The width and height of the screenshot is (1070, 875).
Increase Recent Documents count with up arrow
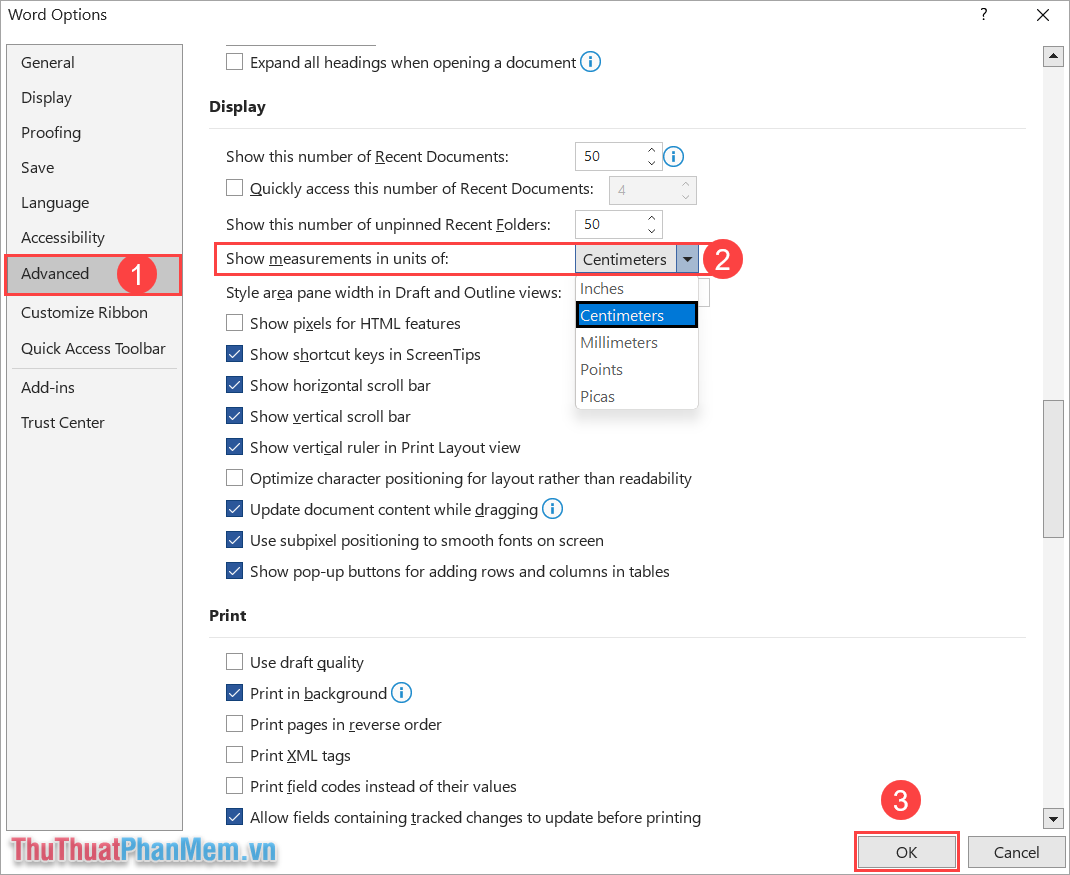tap(651, 150)
